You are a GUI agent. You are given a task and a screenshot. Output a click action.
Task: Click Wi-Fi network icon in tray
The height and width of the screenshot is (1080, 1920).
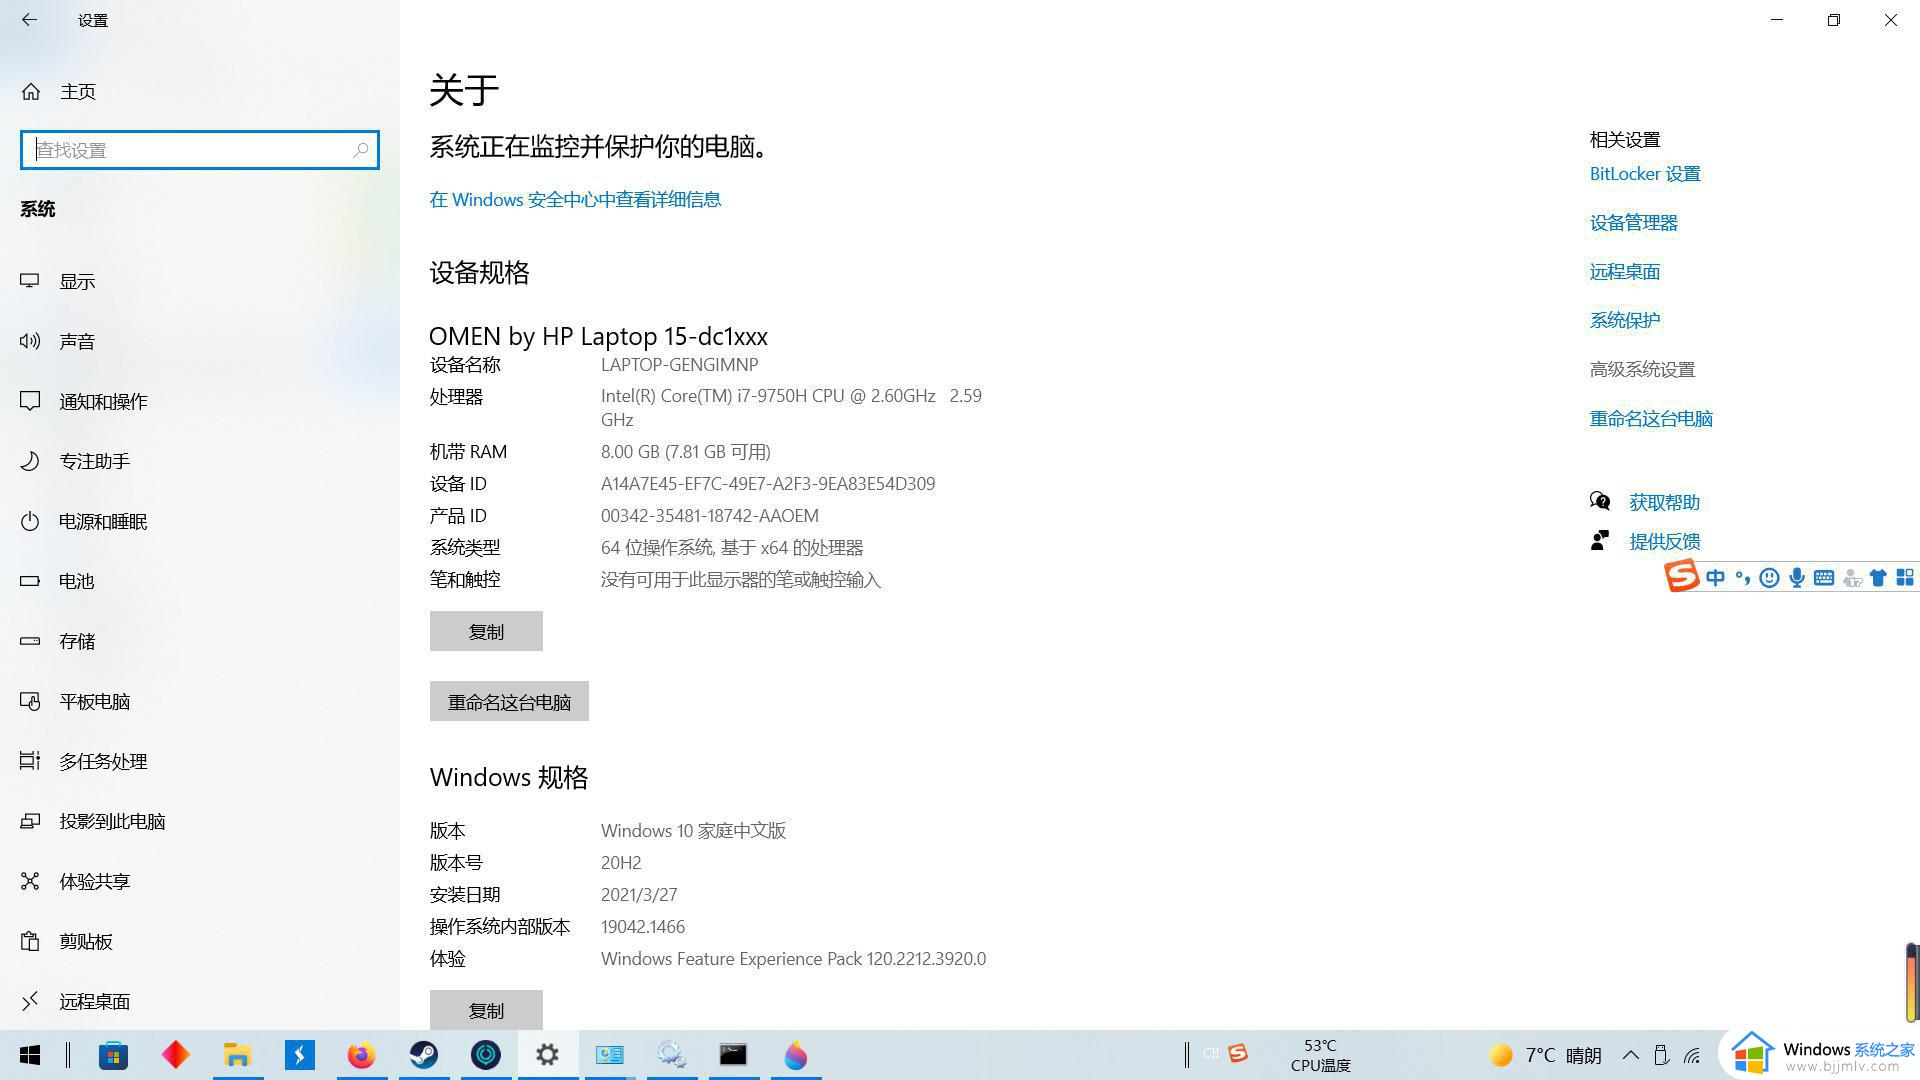pyautogui.click(x=1692, y=1055)
